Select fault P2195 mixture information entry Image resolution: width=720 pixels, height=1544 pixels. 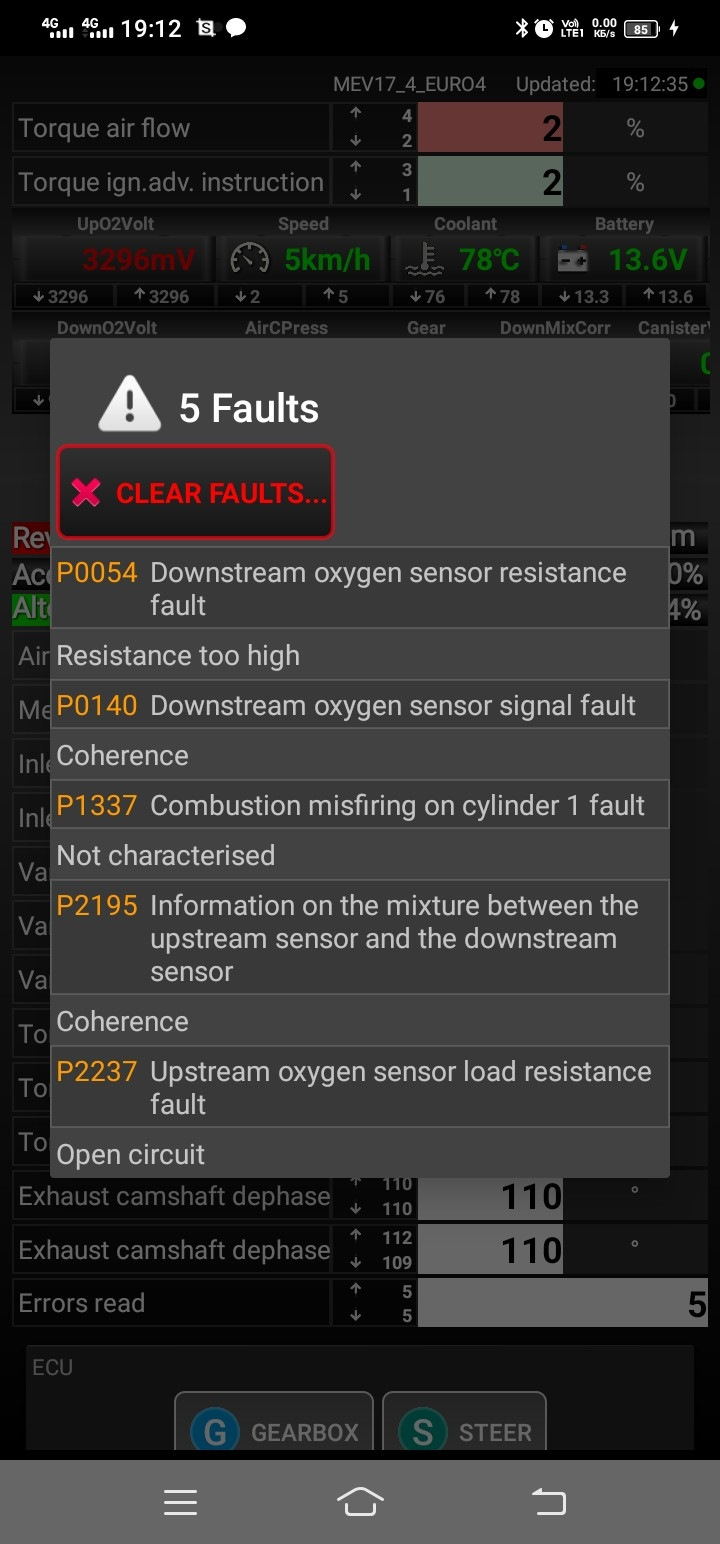coord(359,938)
